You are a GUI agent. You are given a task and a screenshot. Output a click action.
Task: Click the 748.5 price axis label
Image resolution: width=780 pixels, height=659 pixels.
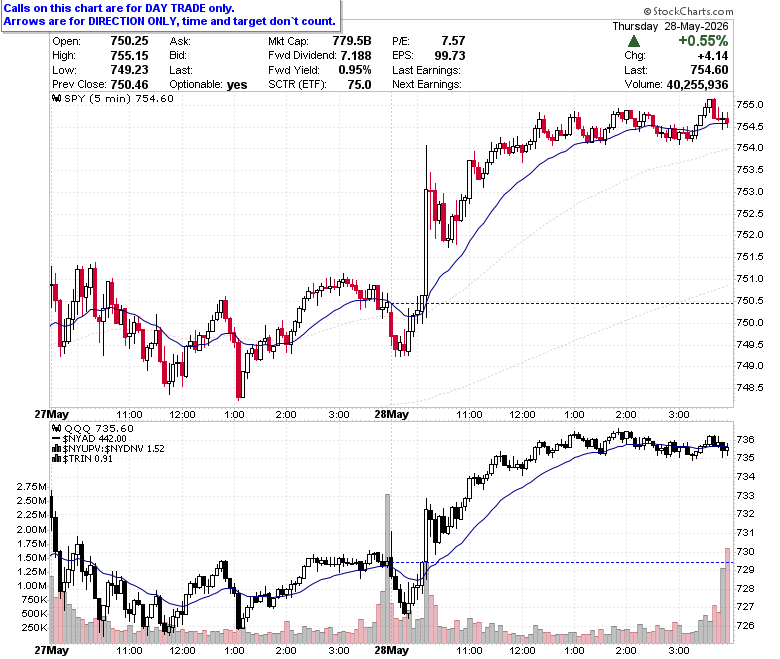750,387
